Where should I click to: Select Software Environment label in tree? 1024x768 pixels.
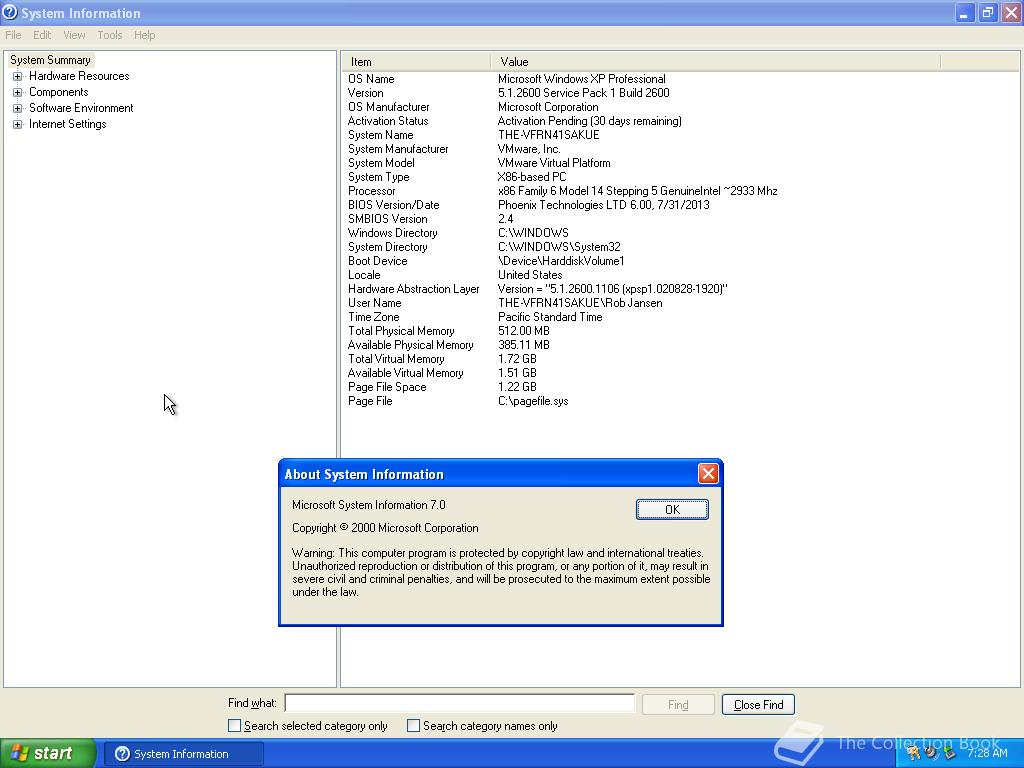(81, 108)
